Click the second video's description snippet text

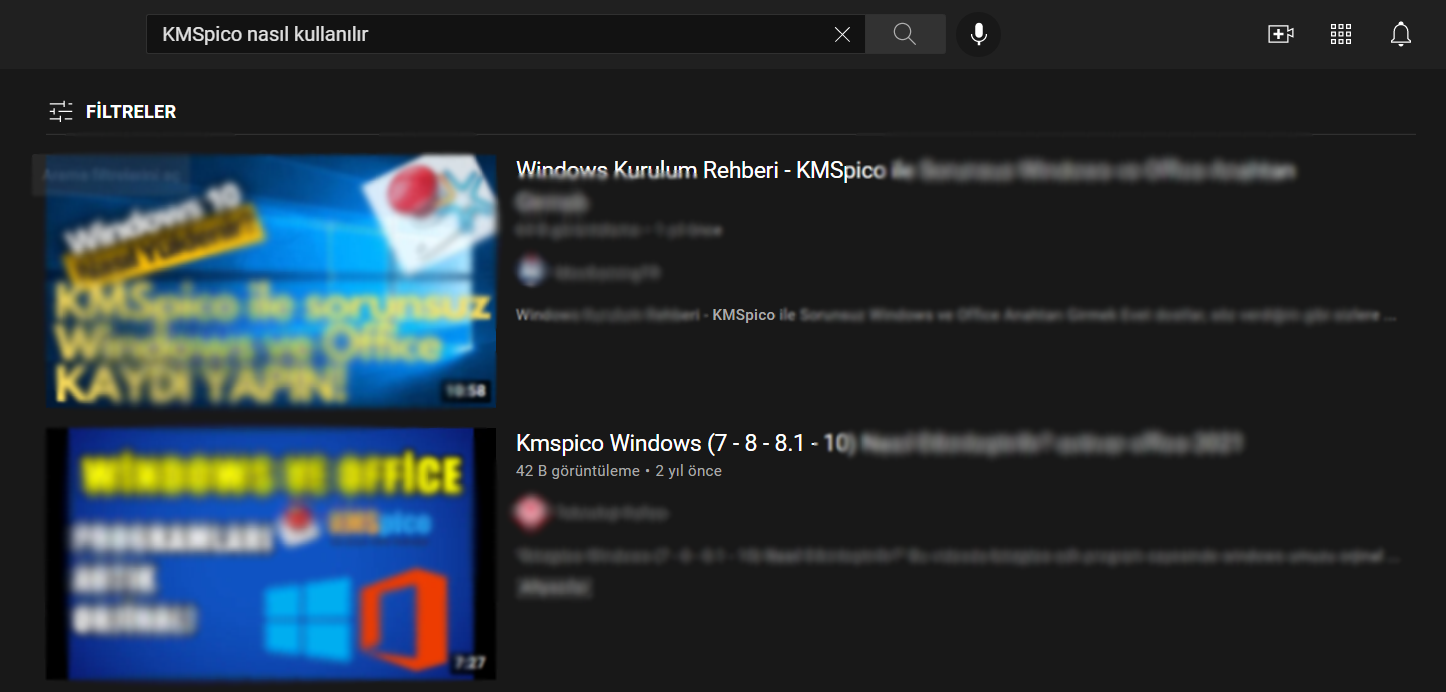[957, 556]
